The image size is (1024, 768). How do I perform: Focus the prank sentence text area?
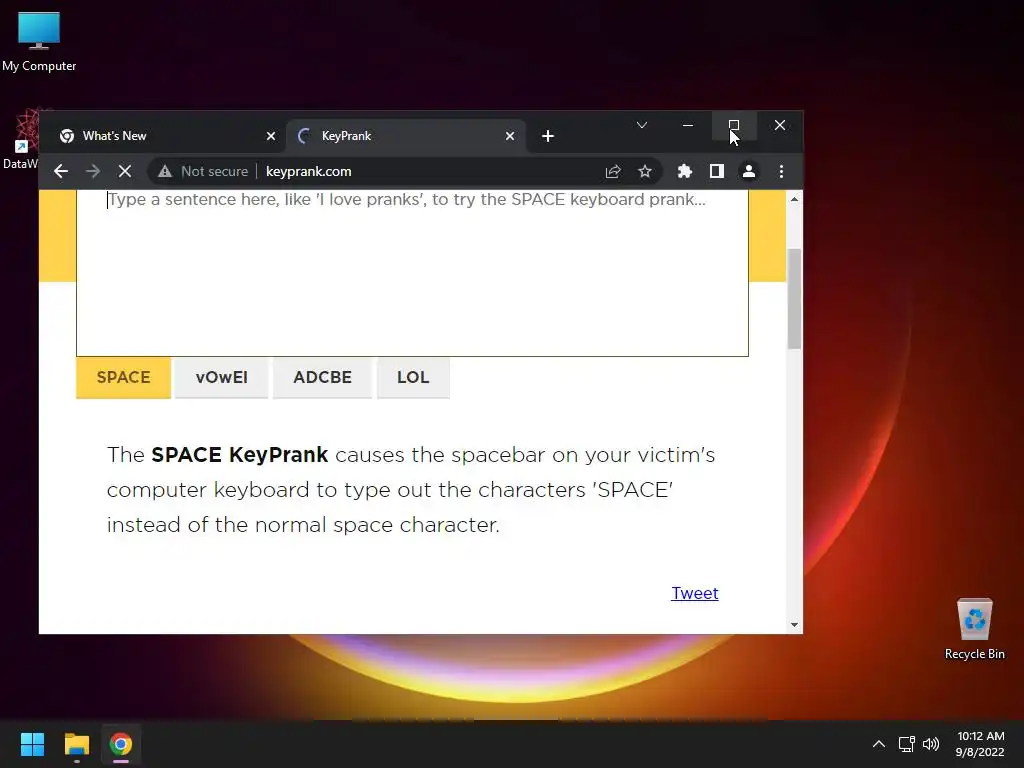tap(412, 273)
